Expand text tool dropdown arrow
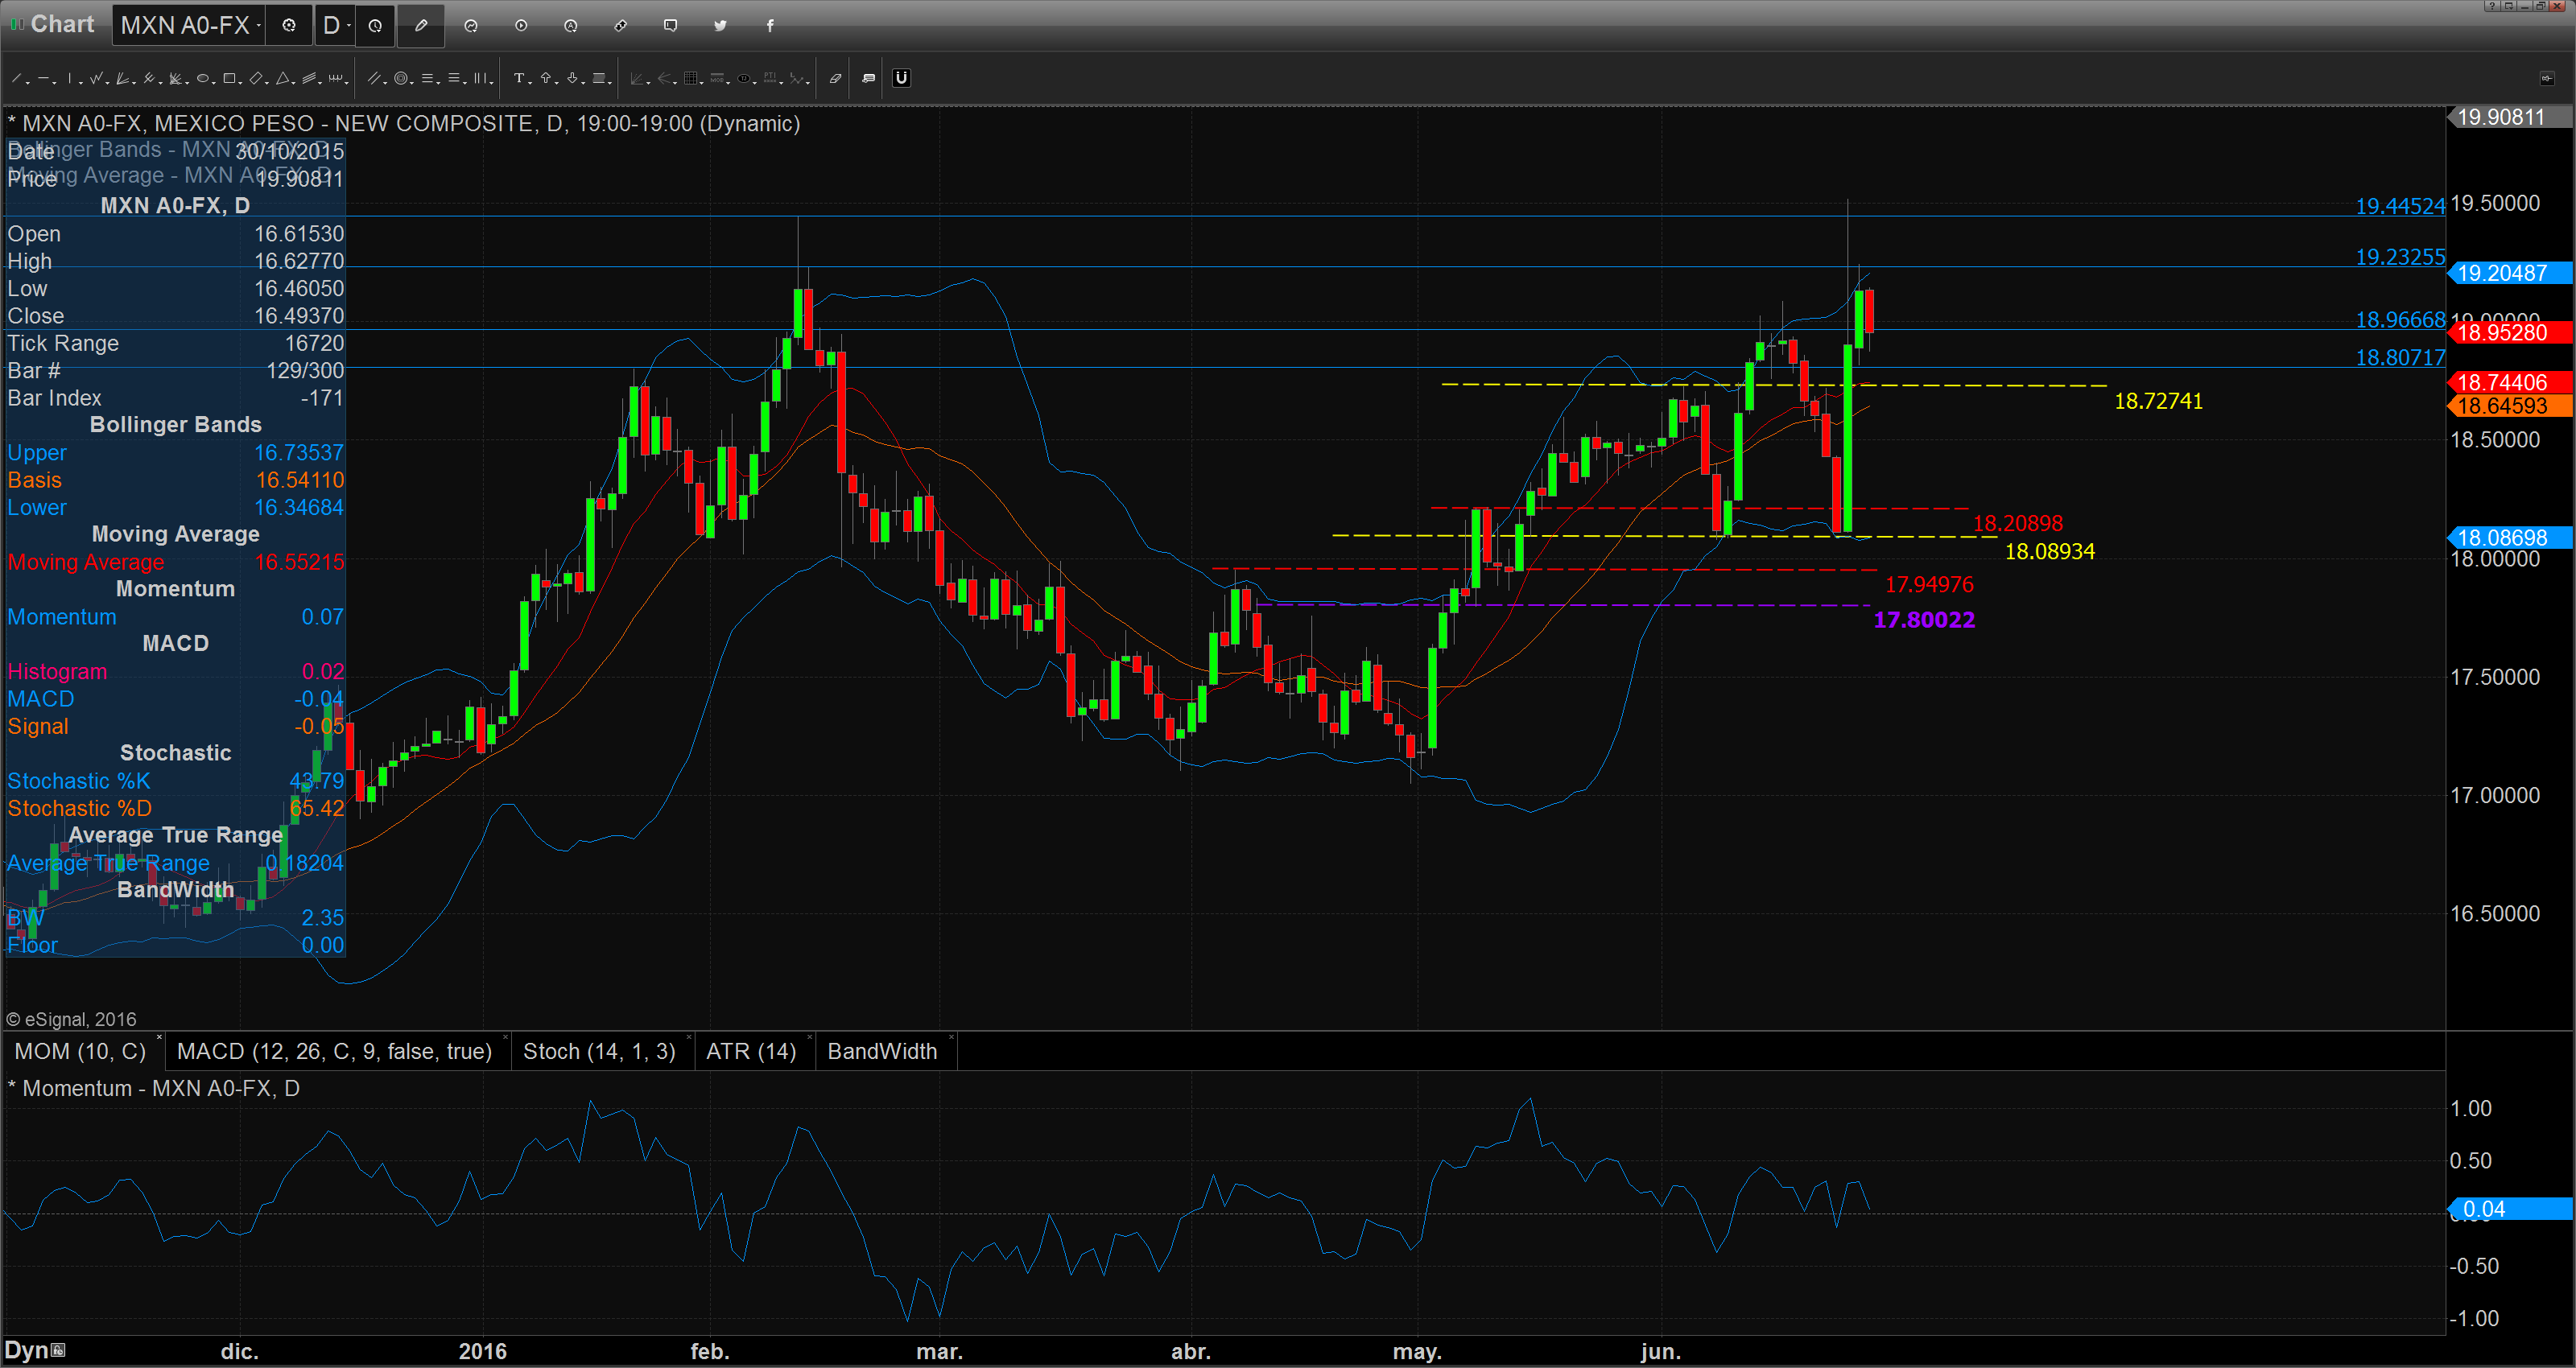 pyautogui.click(x=530, y=83)
